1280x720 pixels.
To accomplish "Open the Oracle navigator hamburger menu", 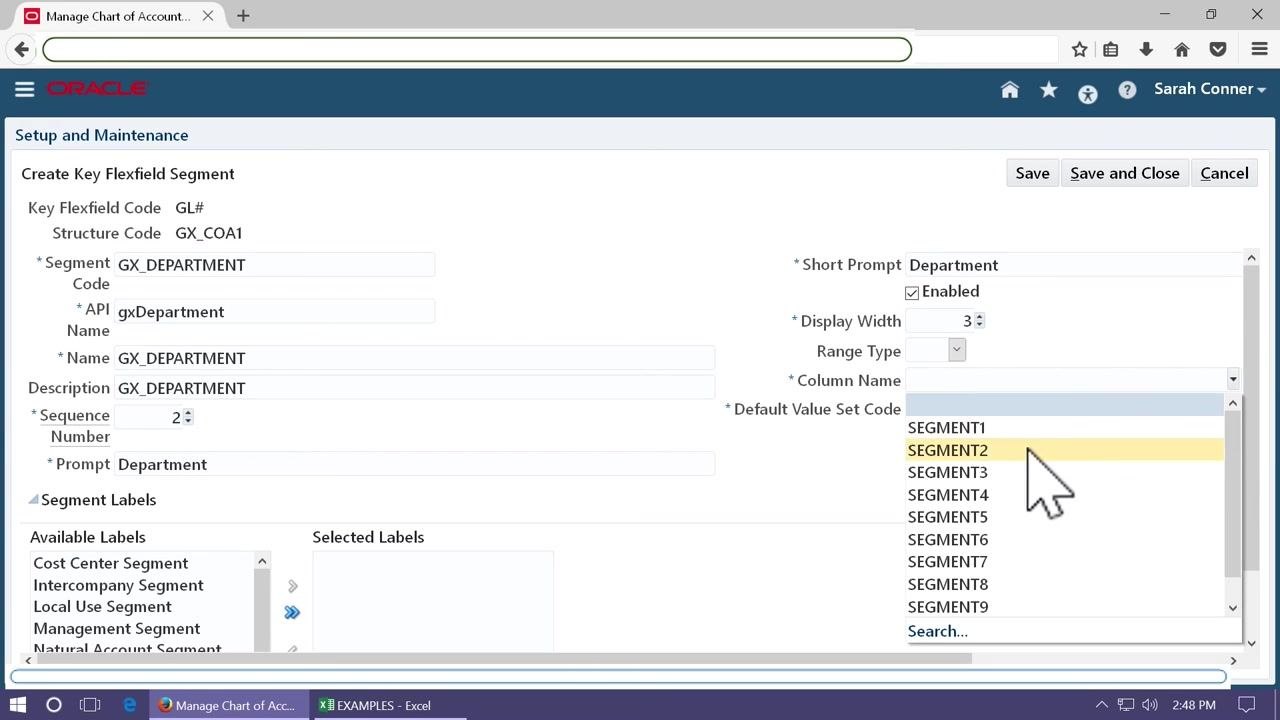I will pos(25,89).
